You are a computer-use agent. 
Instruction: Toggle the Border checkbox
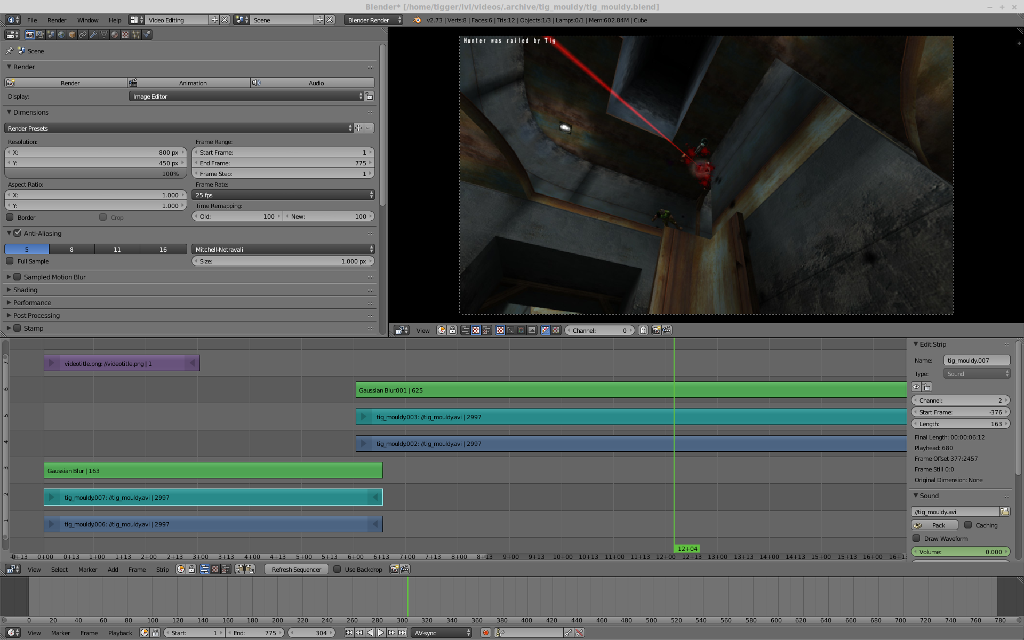pyautogui.click(x=10, y=217)
